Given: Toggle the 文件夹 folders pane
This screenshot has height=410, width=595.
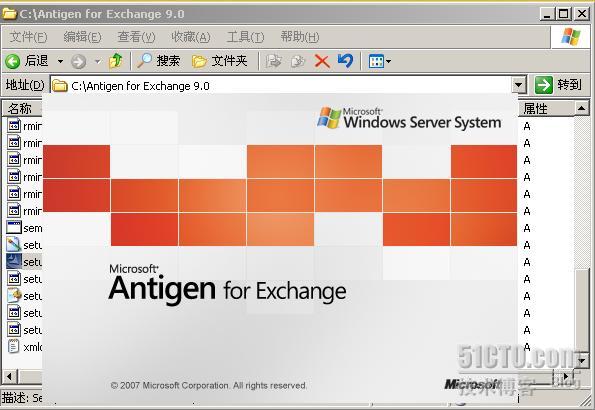Looking at the screenshot, I should (x=219, y=61).
